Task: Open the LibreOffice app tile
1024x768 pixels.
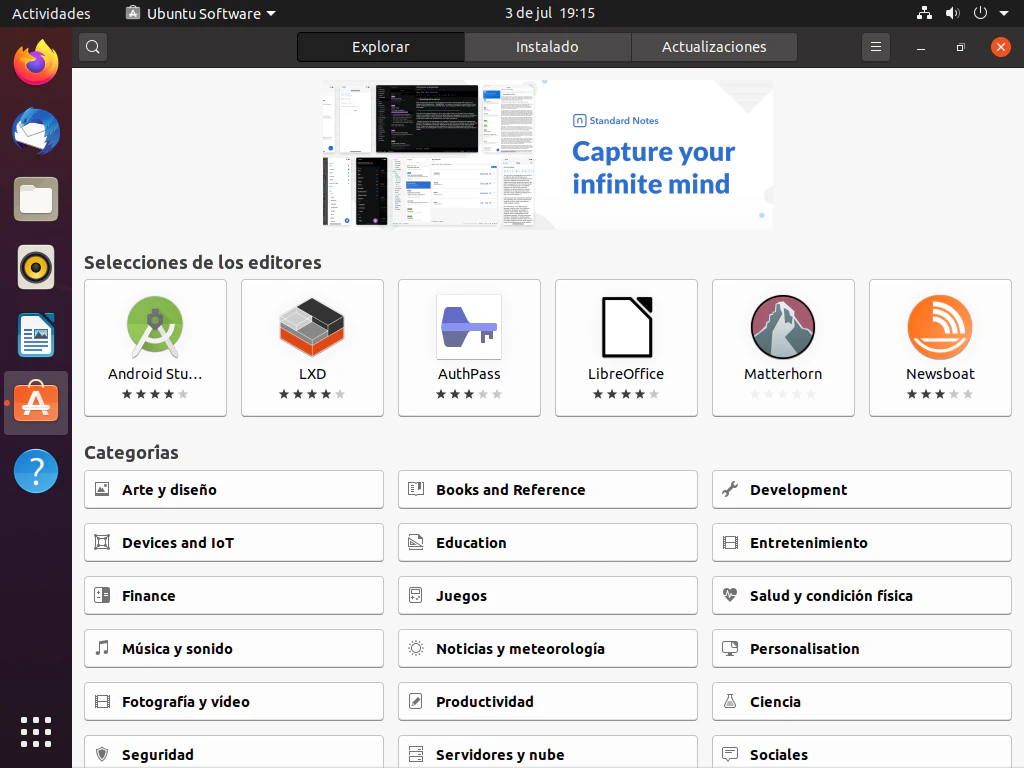Action: tap(626, 347)
